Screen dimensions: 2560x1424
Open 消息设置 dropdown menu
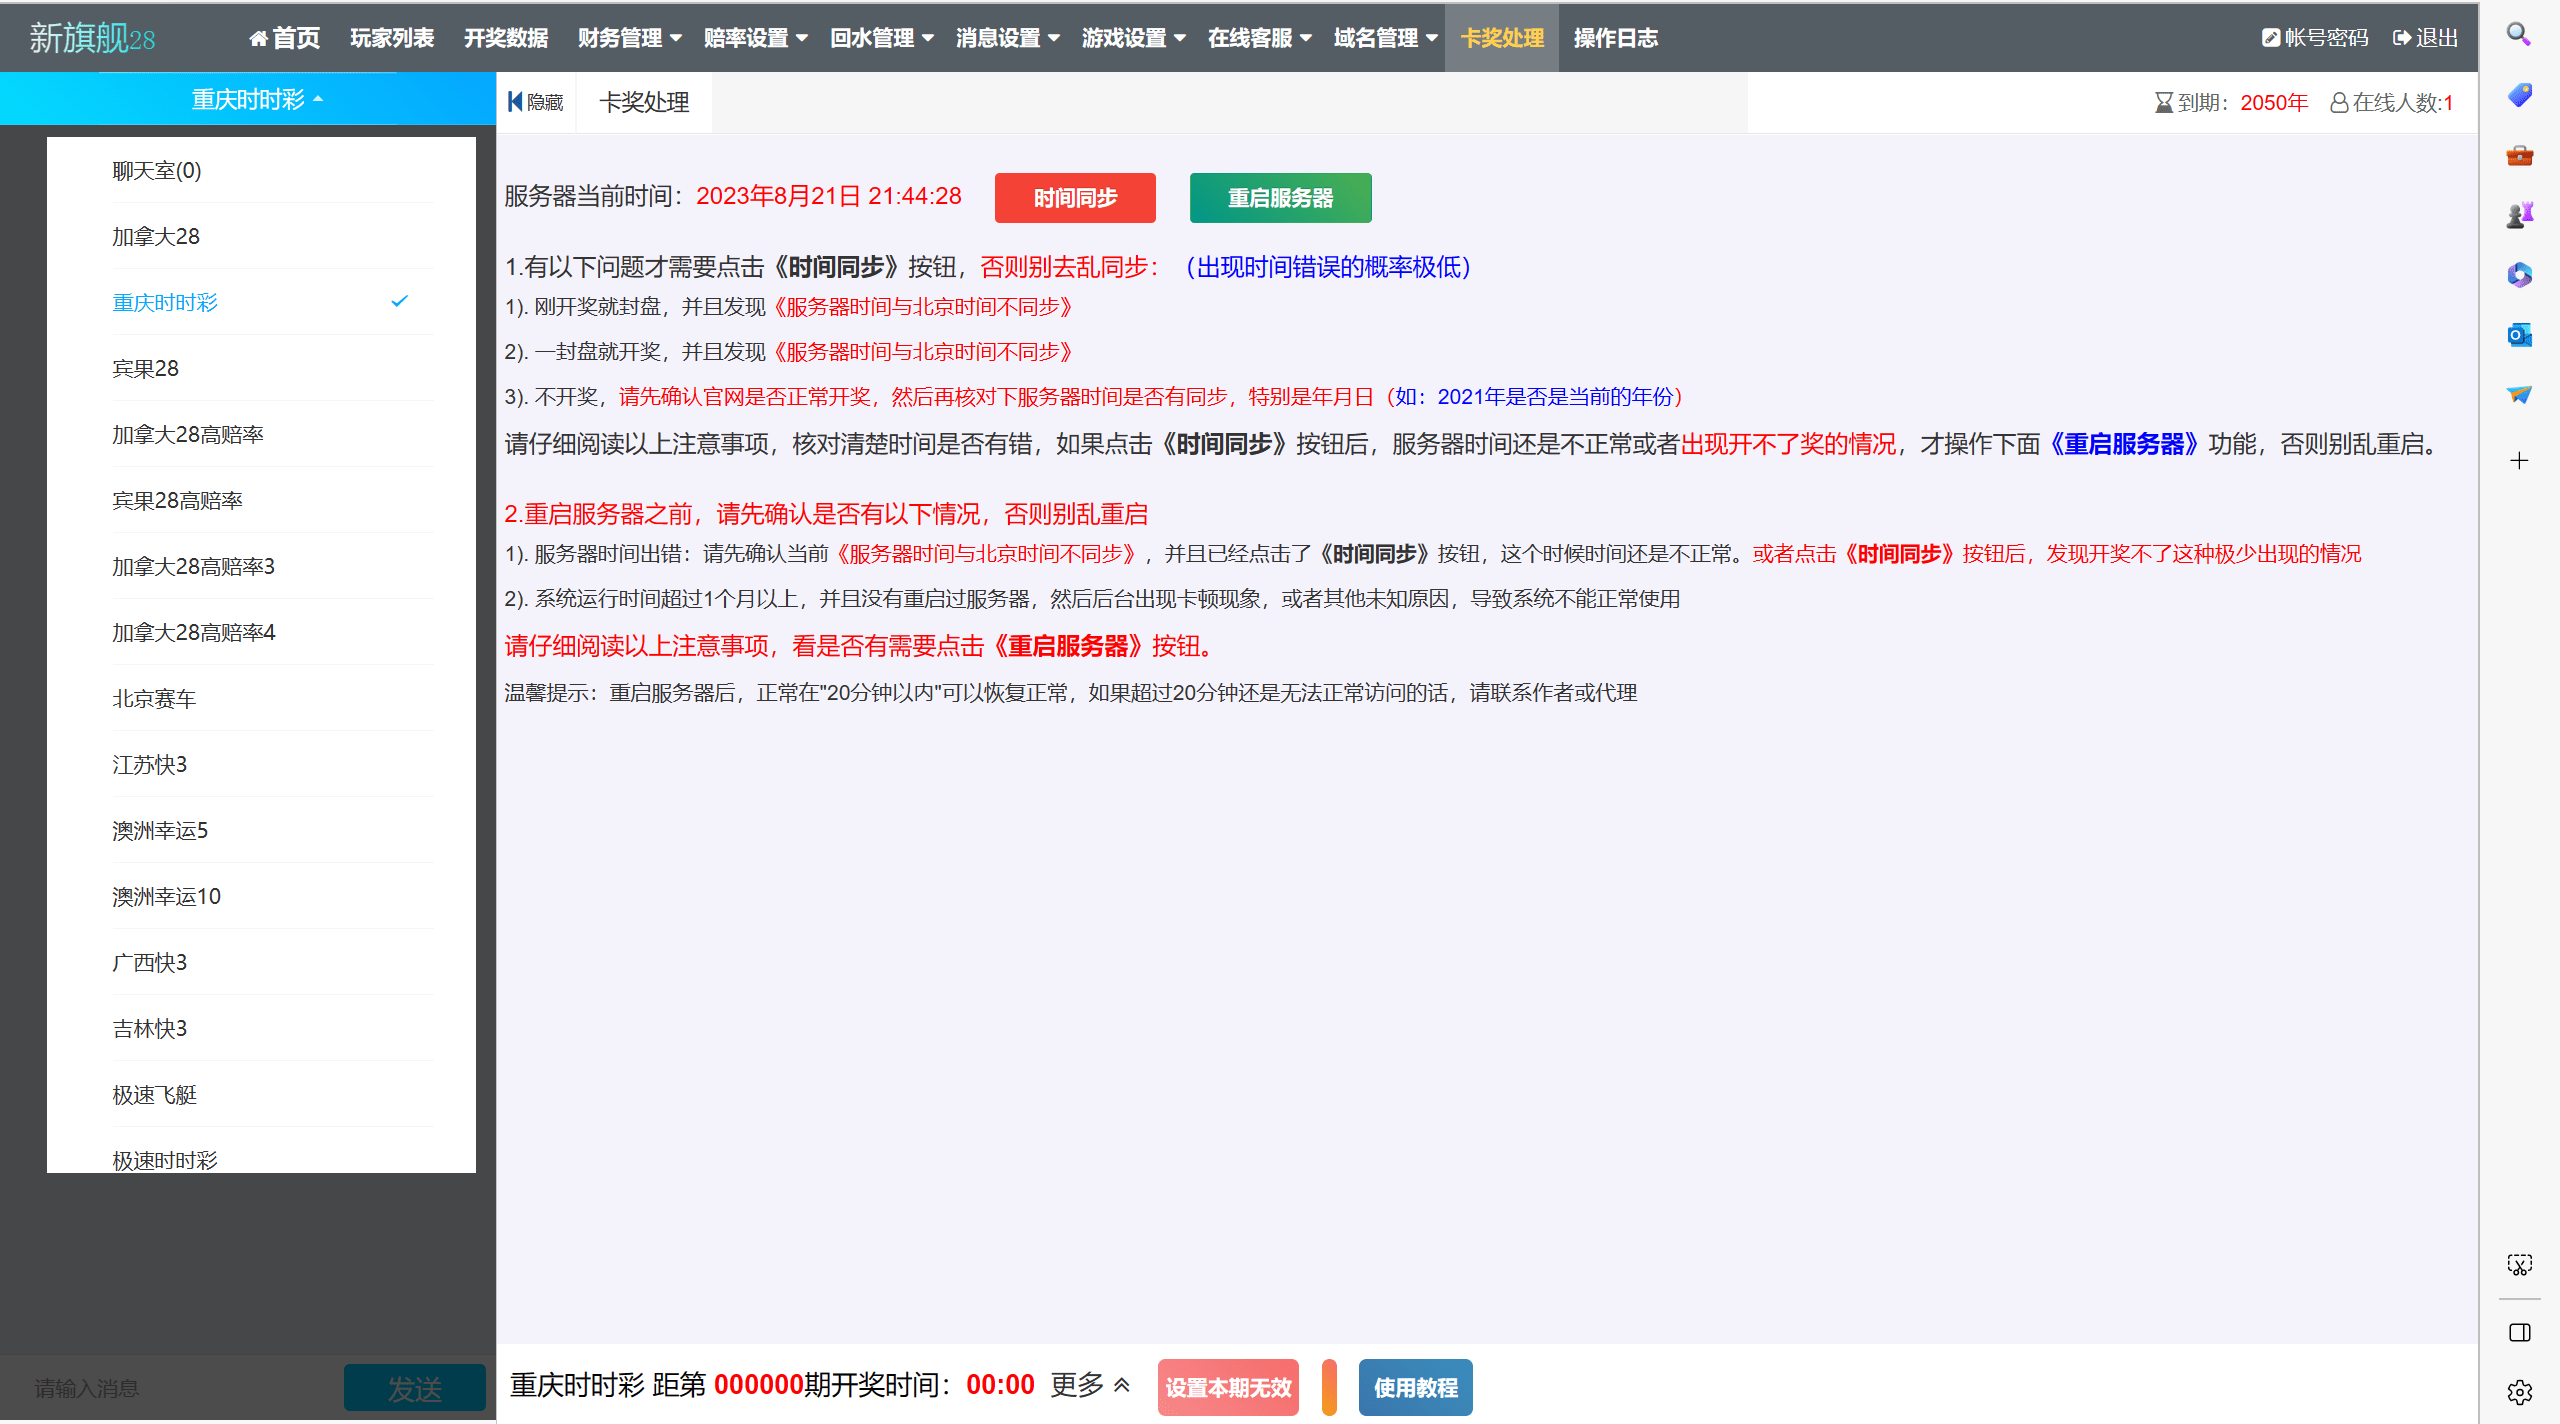click(1007, 38)
